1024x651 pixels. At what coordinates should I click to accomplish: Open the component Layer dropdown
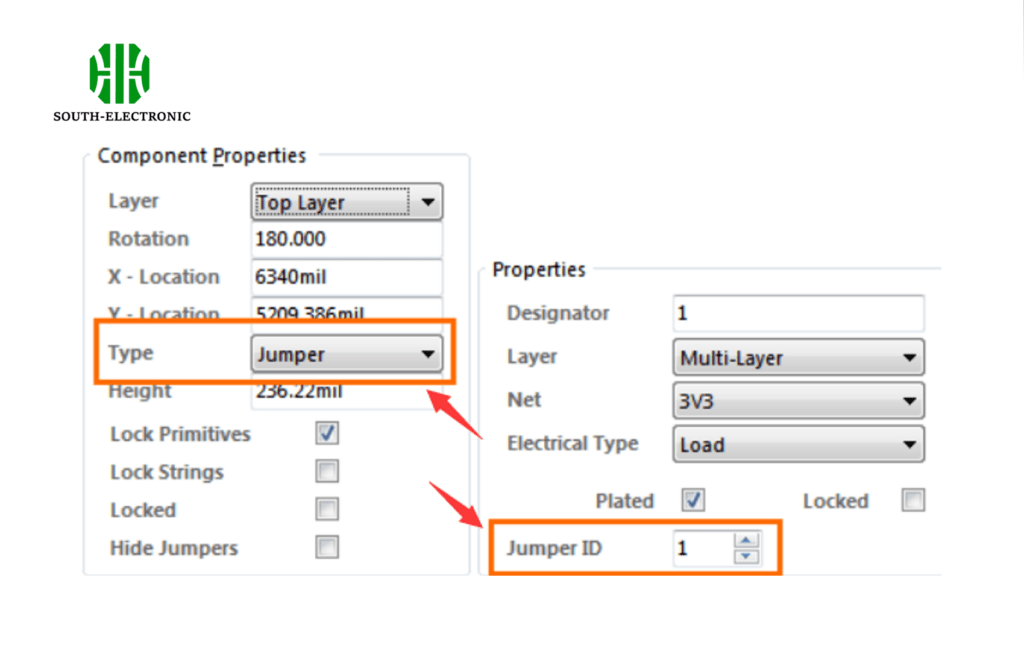(x=345, y=202)
